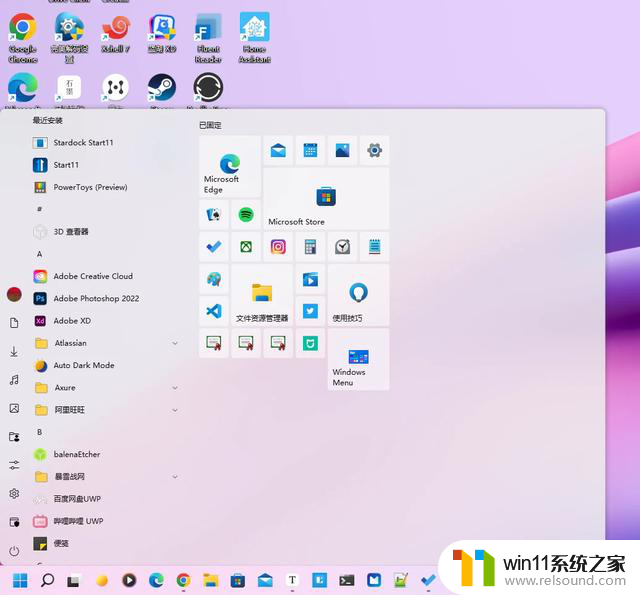Viewport: 640px width, 595px height.
Task: Open the 使用技巧 tips tile
Action: click(358, 295)
